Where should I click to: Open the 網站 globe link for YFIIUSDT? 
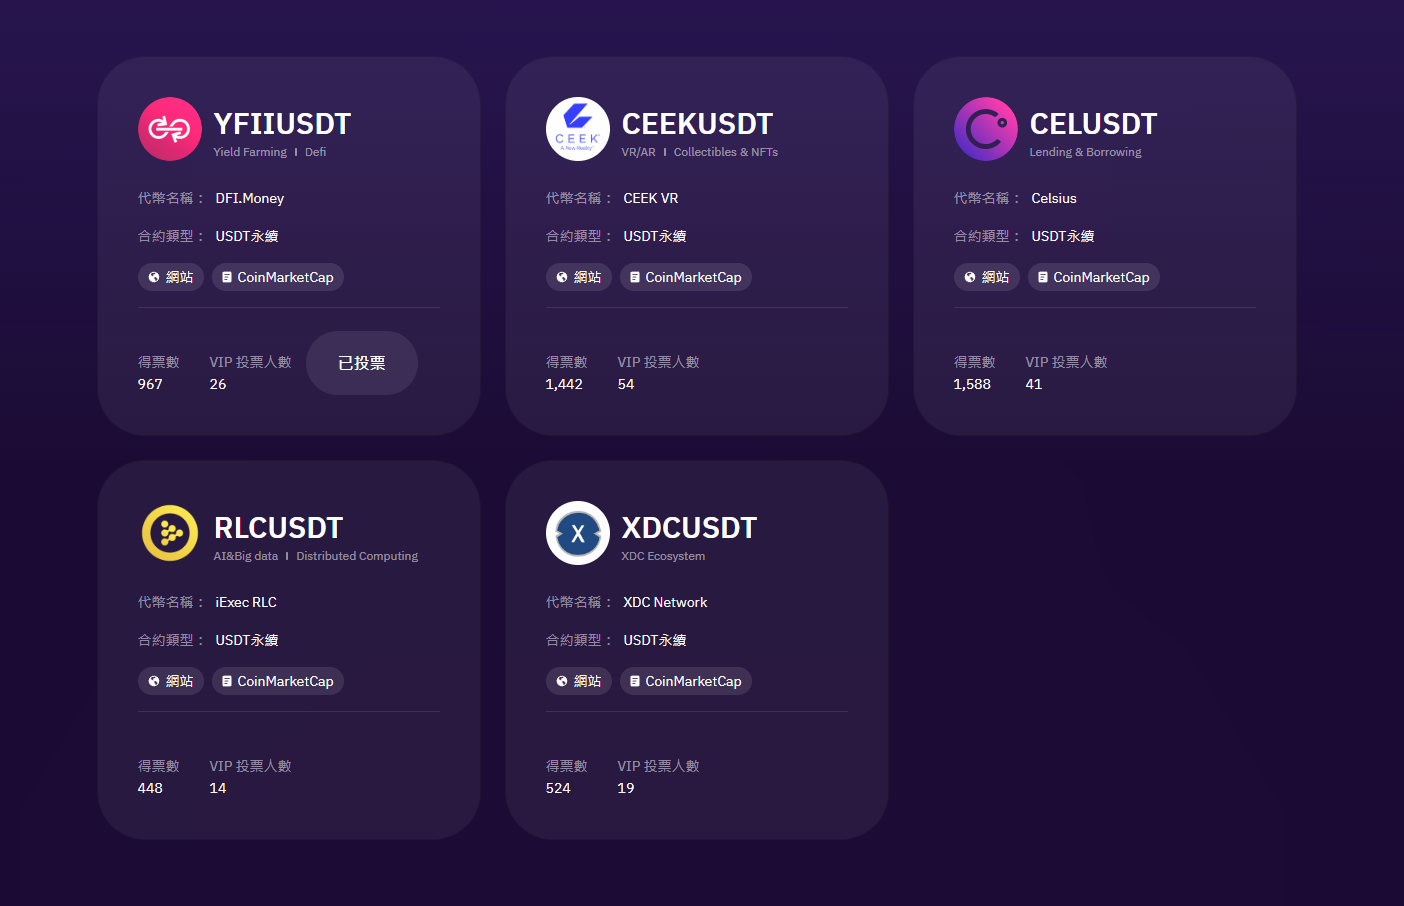click(x=171, y=277)
